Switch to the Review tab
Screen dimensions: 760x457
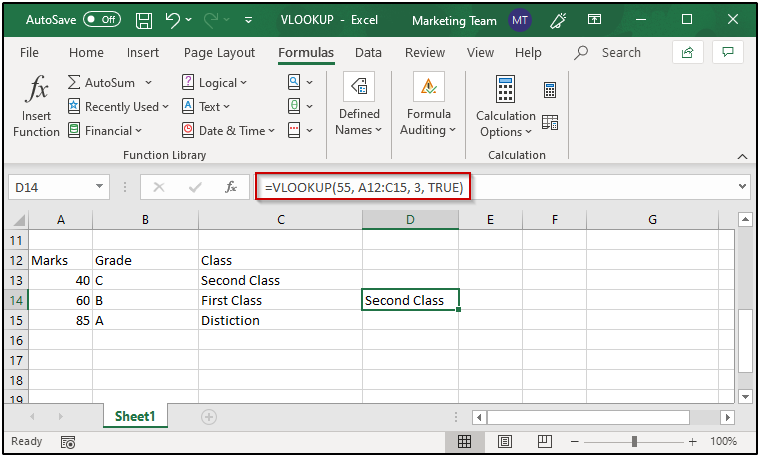click(x=425, y=52)
